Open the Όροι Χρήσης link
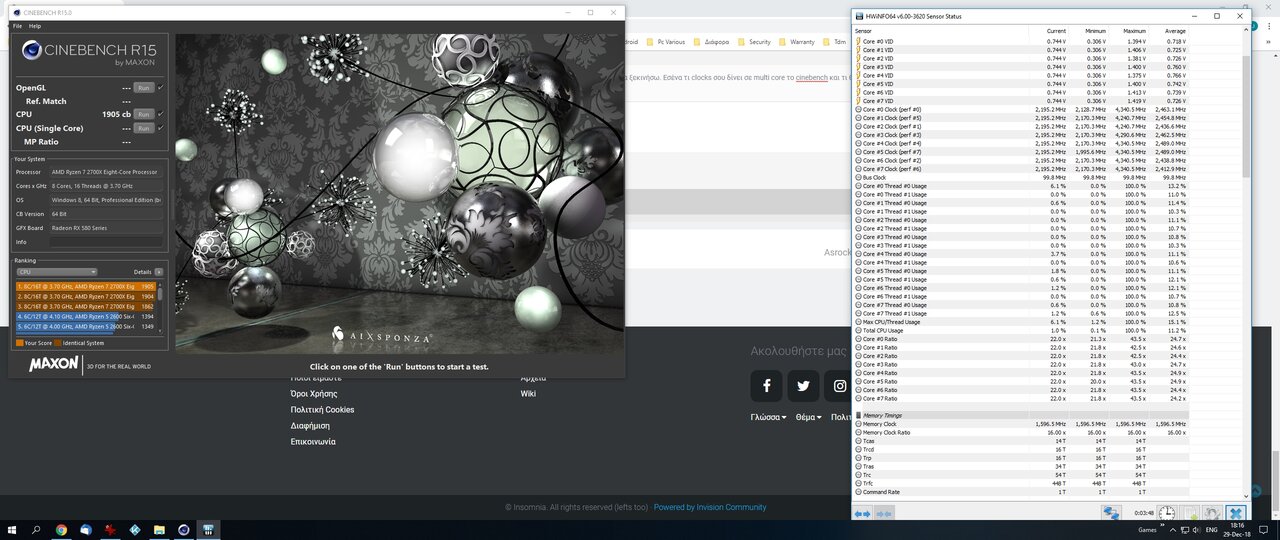 (x=316, y=394)
